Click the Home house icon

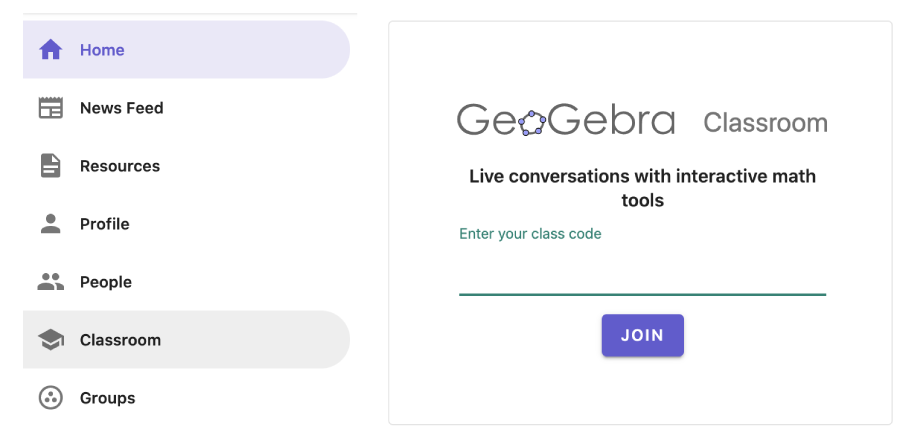[51, 50]
